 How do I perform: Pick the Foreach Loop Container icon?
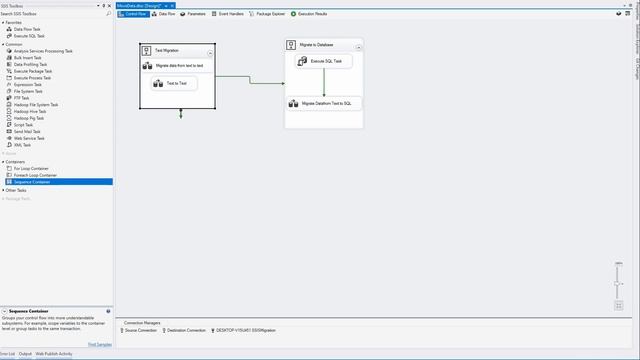point(9,175)
